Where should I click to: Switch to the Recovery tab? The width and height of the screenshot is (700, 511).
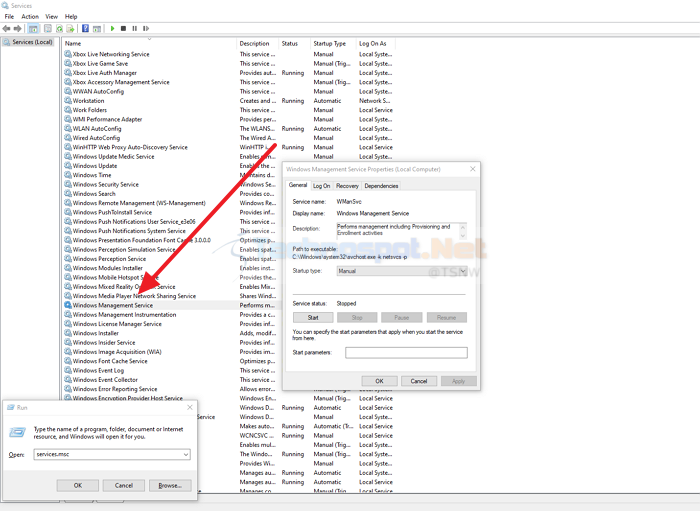coord(347,186)
